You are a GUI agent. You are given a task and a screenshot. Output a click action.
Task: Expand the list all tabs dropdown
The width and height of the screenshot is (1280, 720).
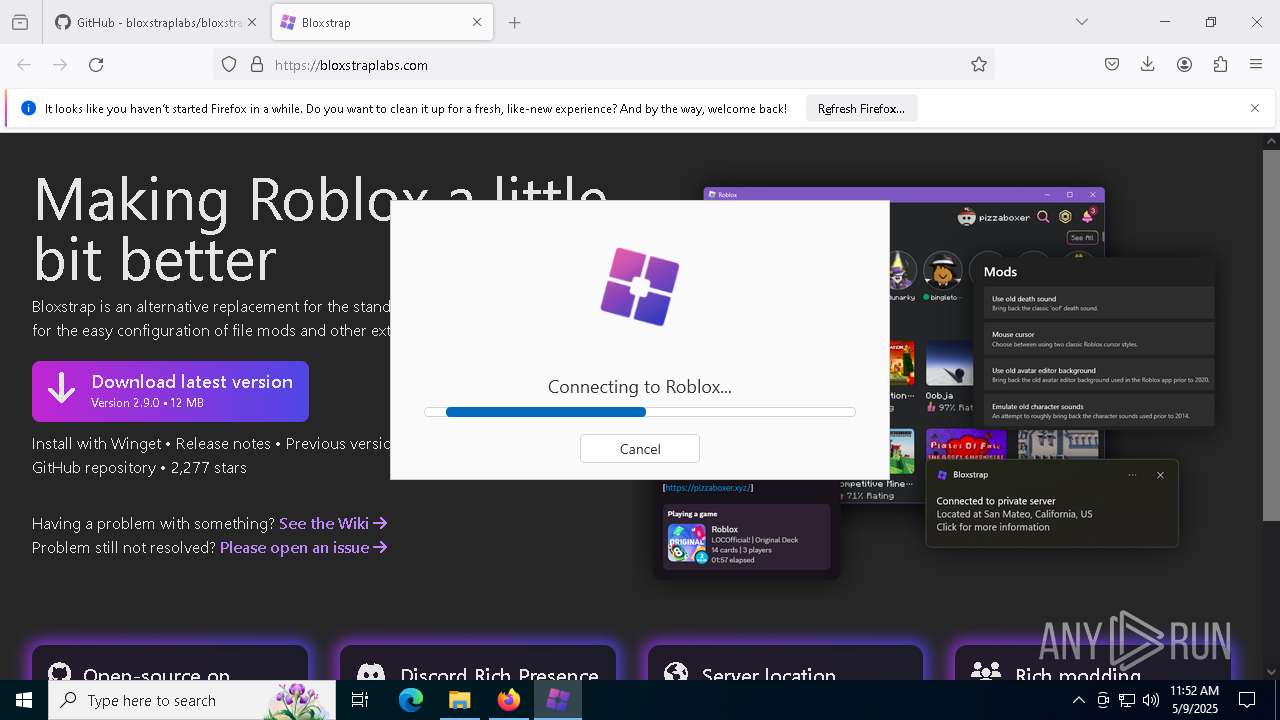[x=1082, y=22]
